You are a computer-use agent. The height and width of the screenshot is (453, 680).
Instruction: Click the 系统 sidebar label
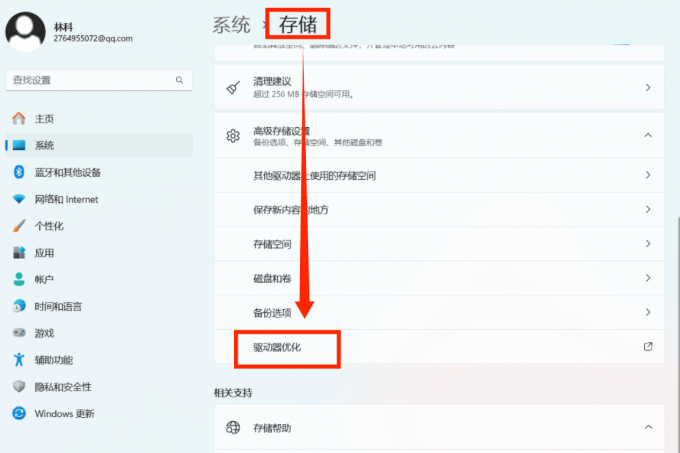click(x=44, y=145)
